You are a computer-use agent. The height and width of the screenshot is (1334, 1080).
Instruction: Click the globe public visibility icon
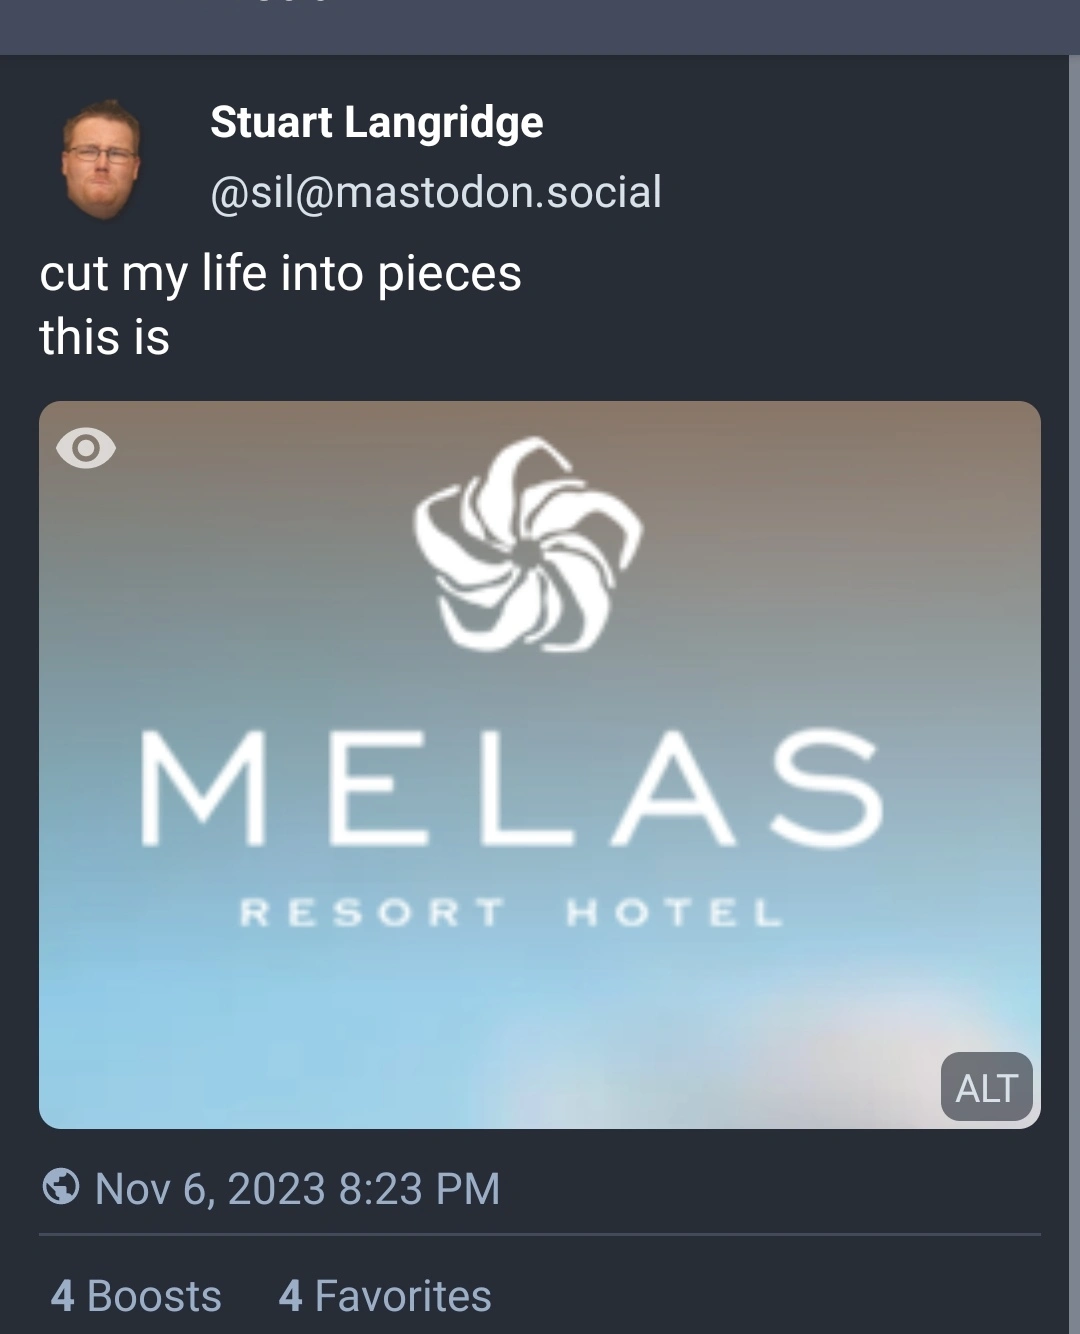pos(61,1187)
